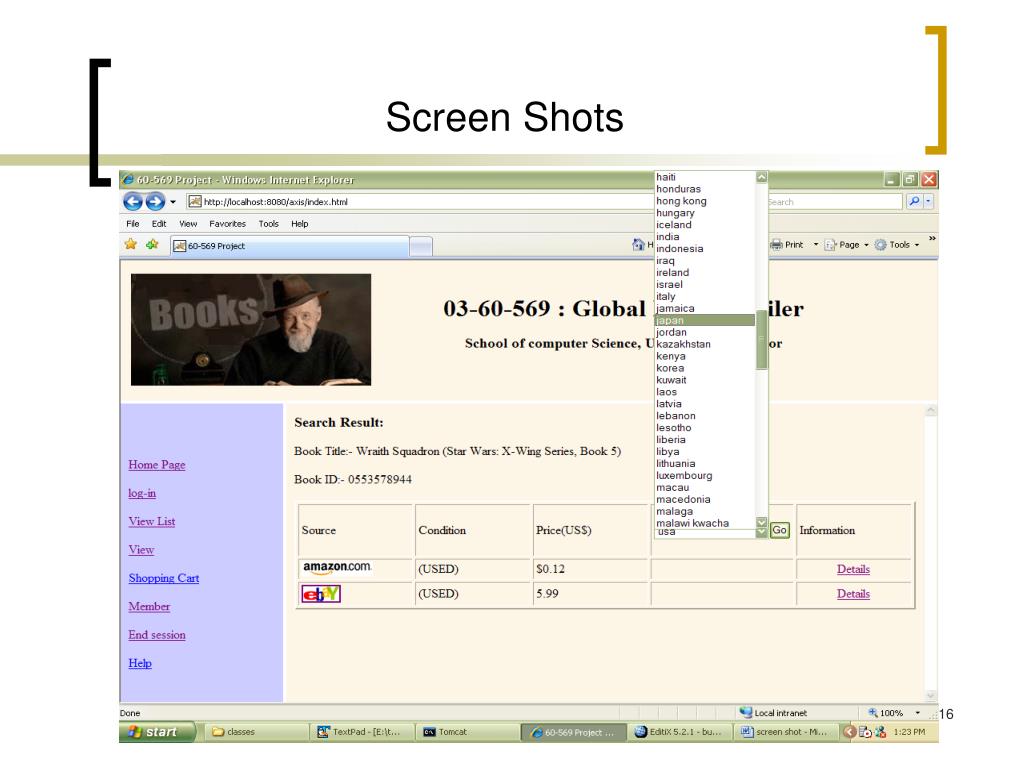Click the blank new tab button
Image resolution: width=1024 pixels, height=768 pixels.
point(421,246)
